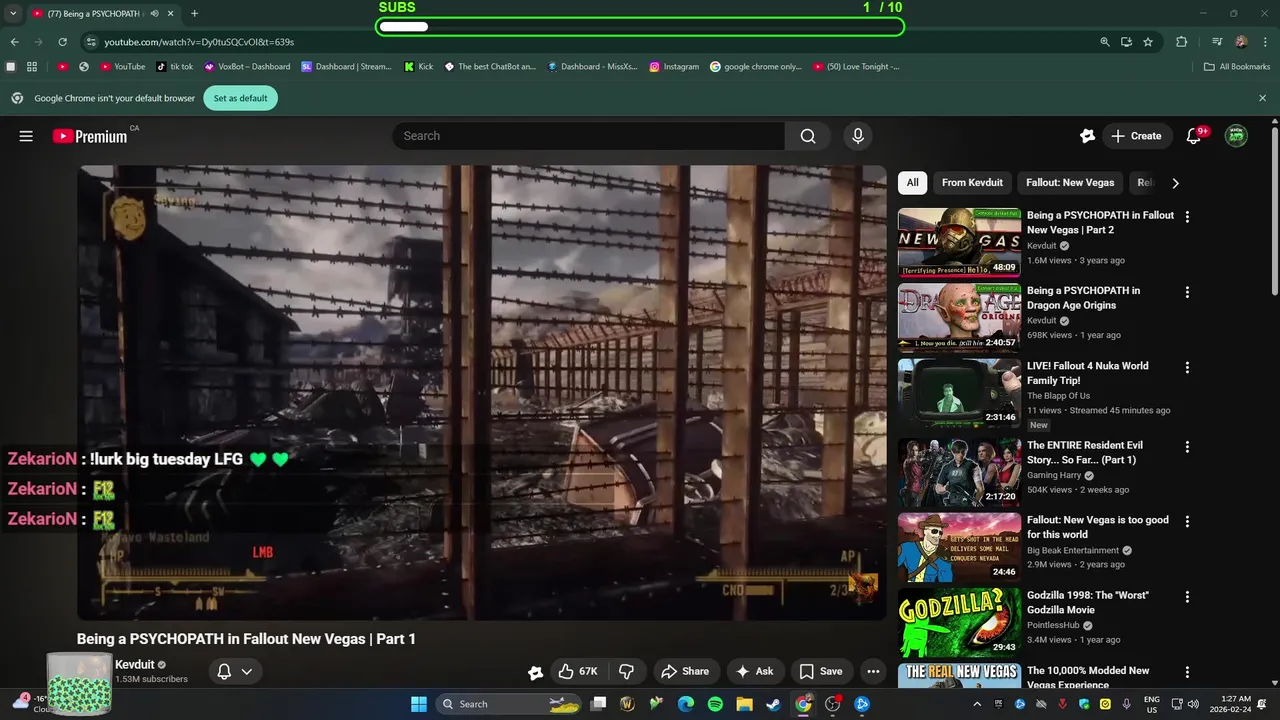This screenshot has width=1280, height=720.
Task: Share the video
Action: (x=685, y=671)
